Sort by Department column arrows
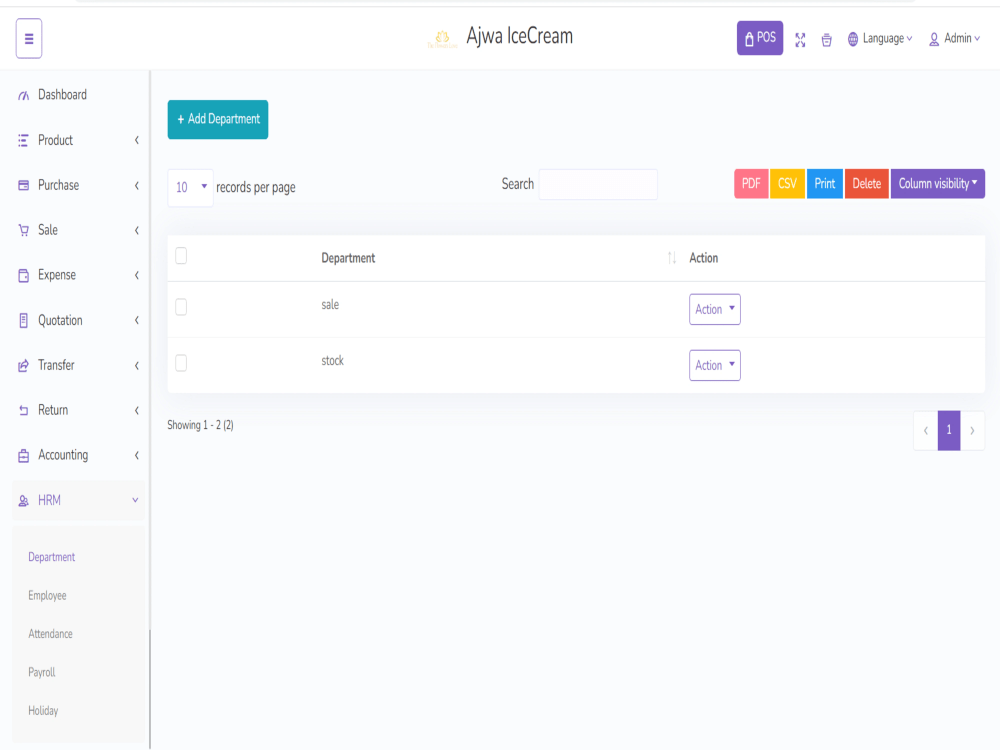The width and height of the screenshot is (1000, 750). 672,258
